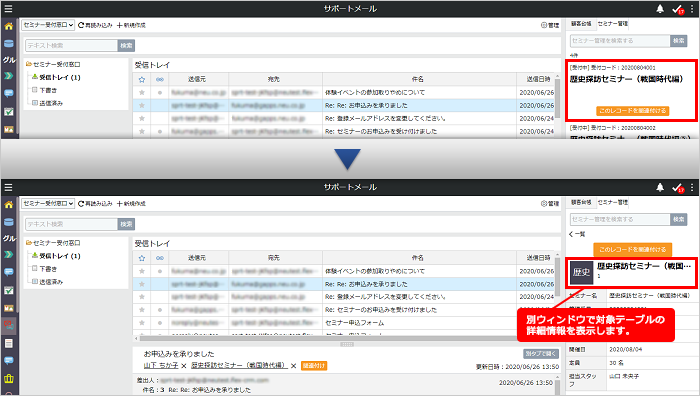The width and height of the screenshot is (700, 396).
Task: Open the three-dot menu in lower screenshot
Action: 692,188
